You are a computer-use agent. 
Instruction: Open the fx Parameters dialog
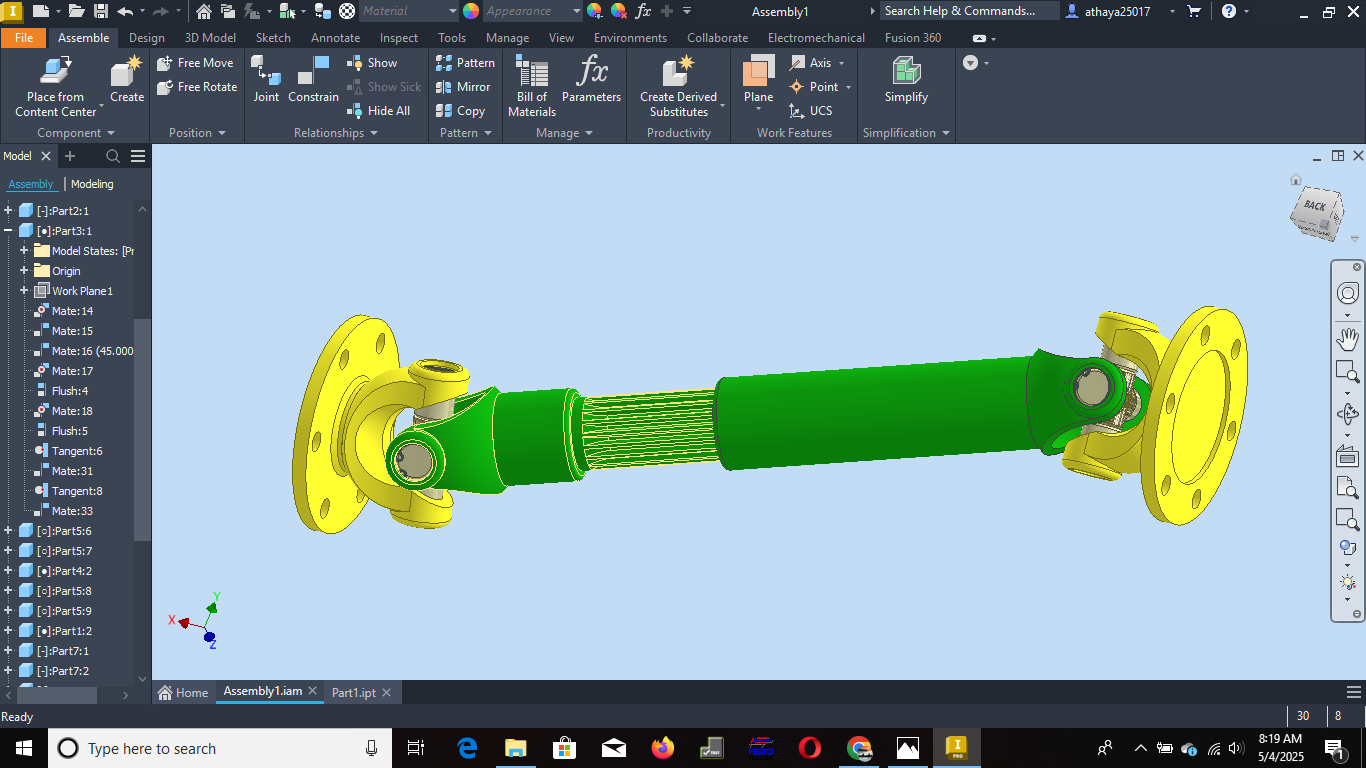591,72
